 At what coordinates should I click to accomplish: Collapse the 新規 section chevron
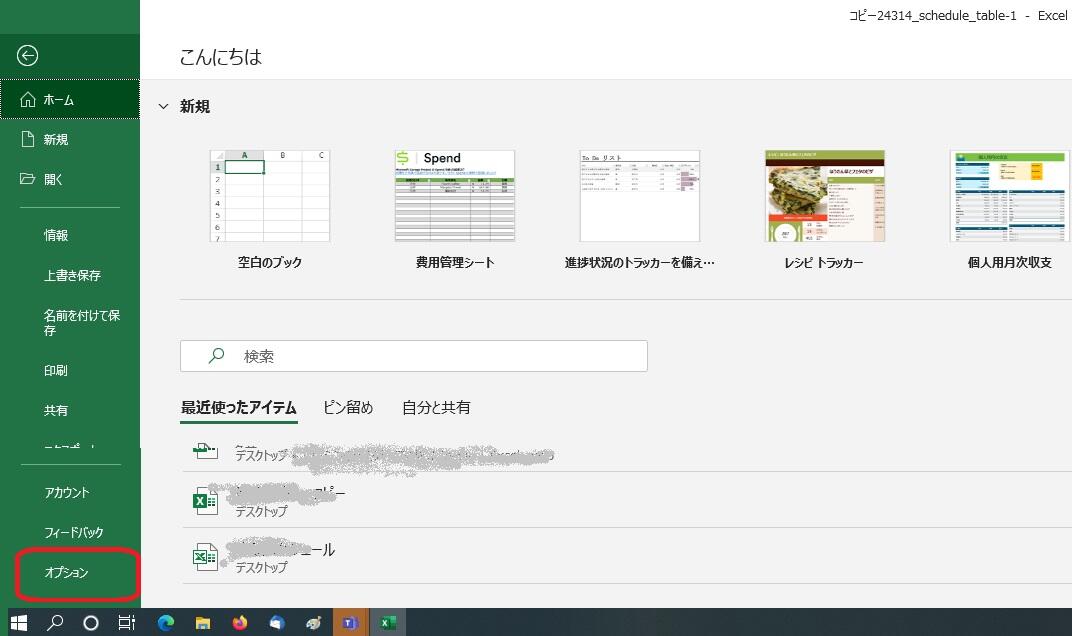(x=164, y=107)
